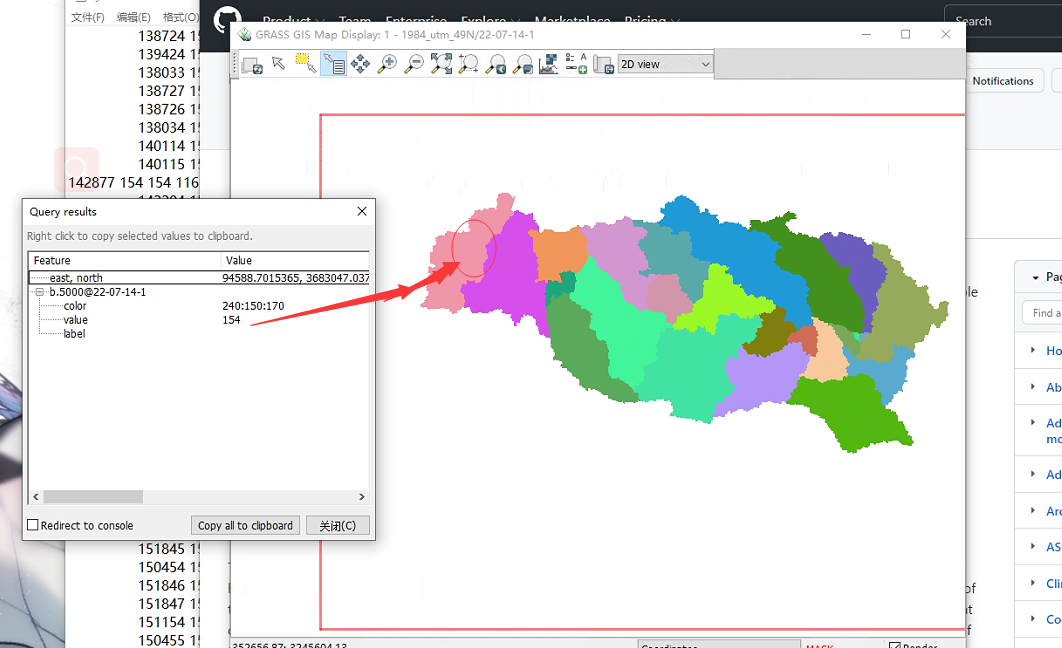Viewport: 1062px width, 648px height.
Task: Select the Zoom Out tool
Action: [414, 63]
